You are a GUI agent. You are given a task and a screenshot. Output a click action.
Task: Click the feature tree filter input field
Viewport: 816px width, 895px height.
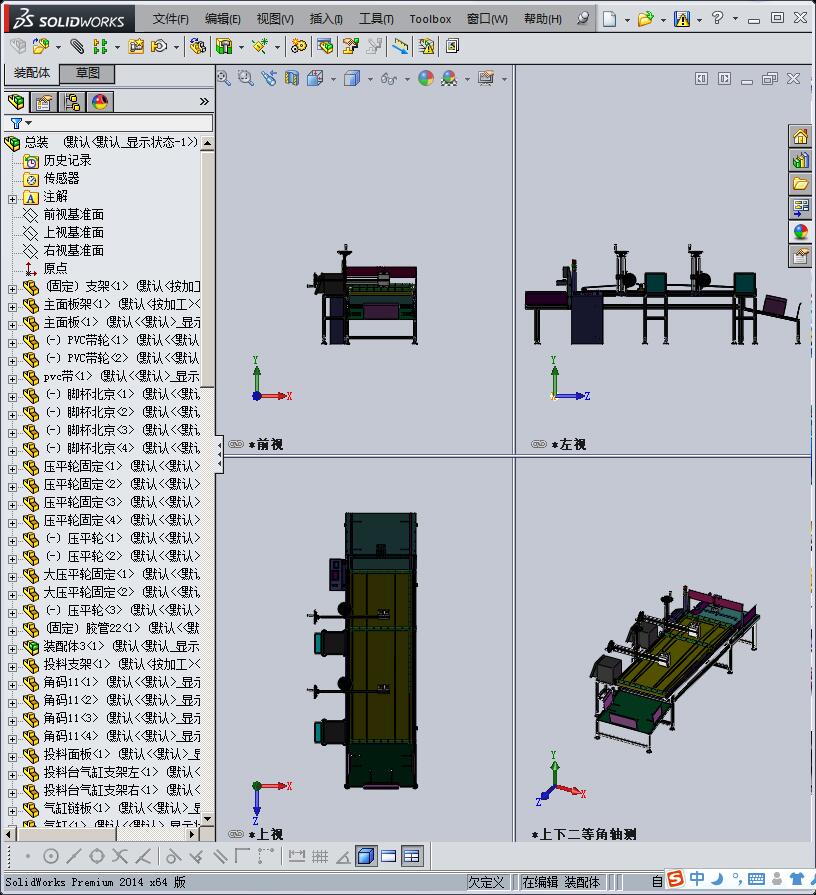pyautogui.click(x=108, y=123)
